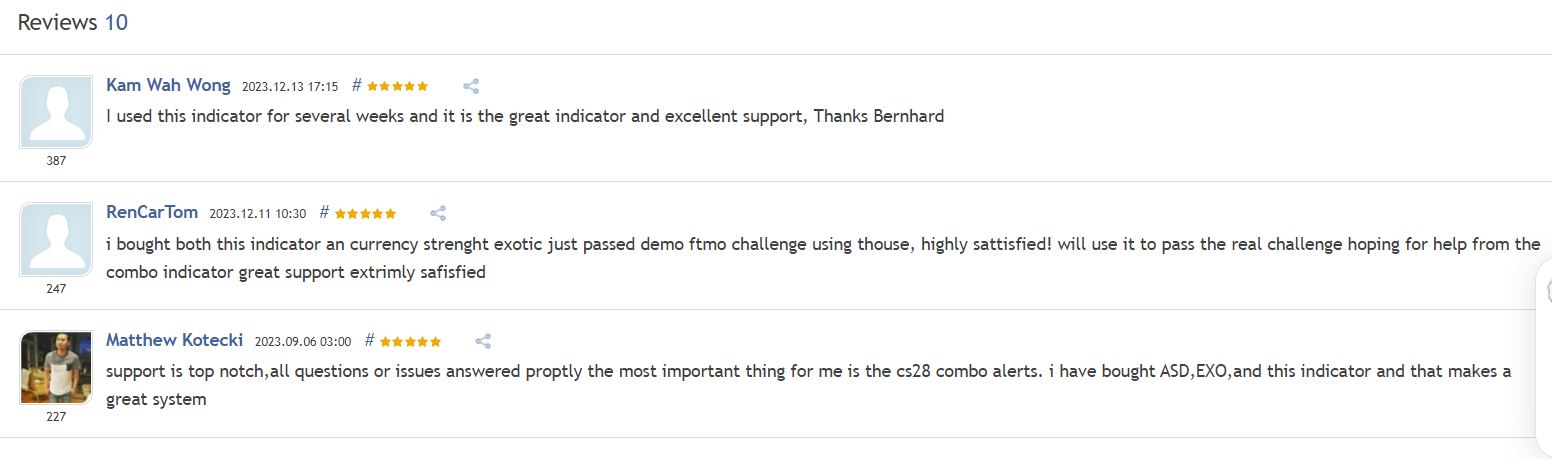The width and height of the screenshot is (1552, 459).
Task: Click the five-star rating on Kam Wah Wong's review
Action: 397,87
